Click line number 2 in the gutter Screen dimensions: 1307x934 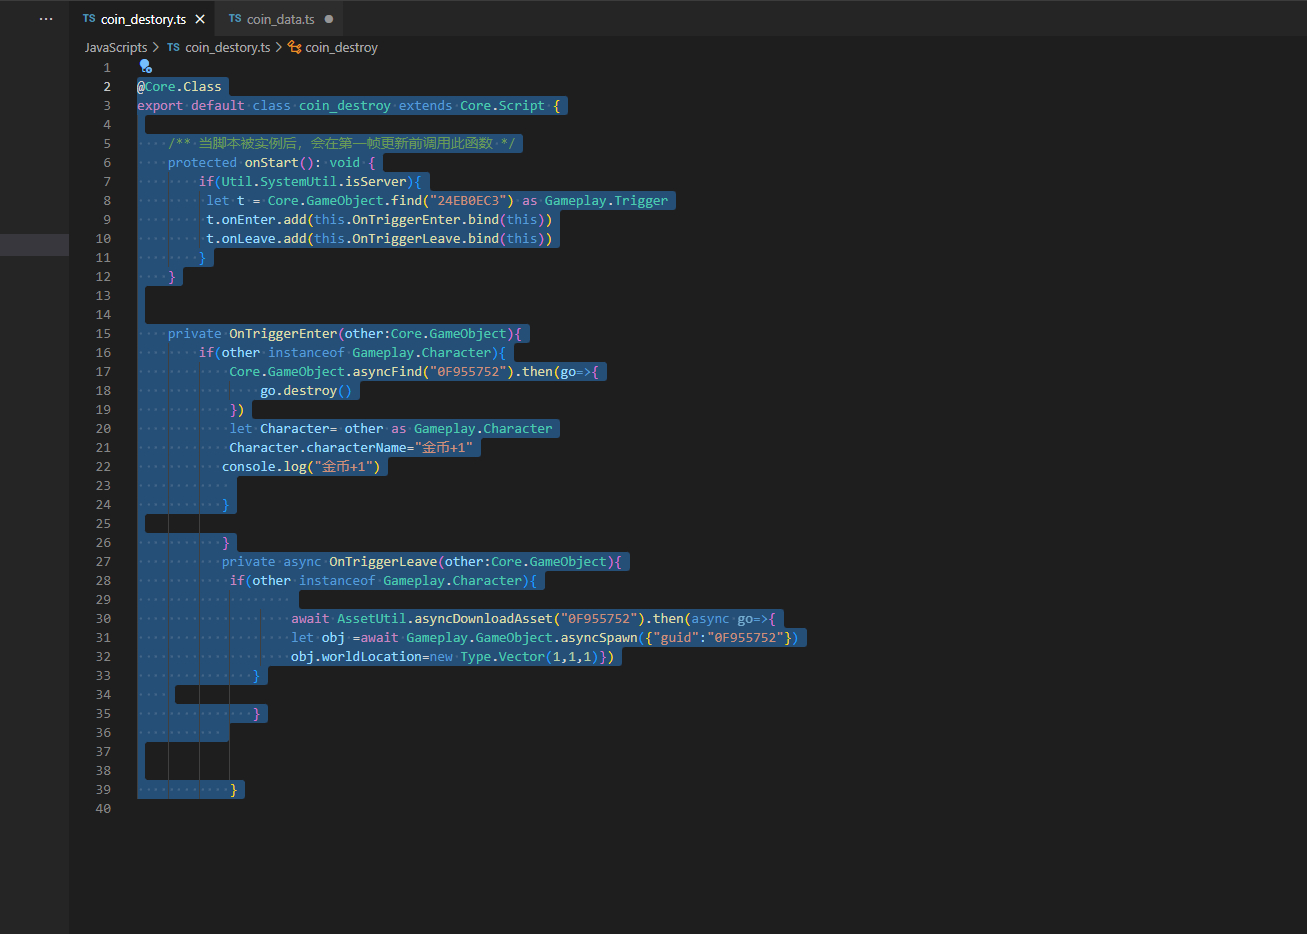click(x=107, y=86)
